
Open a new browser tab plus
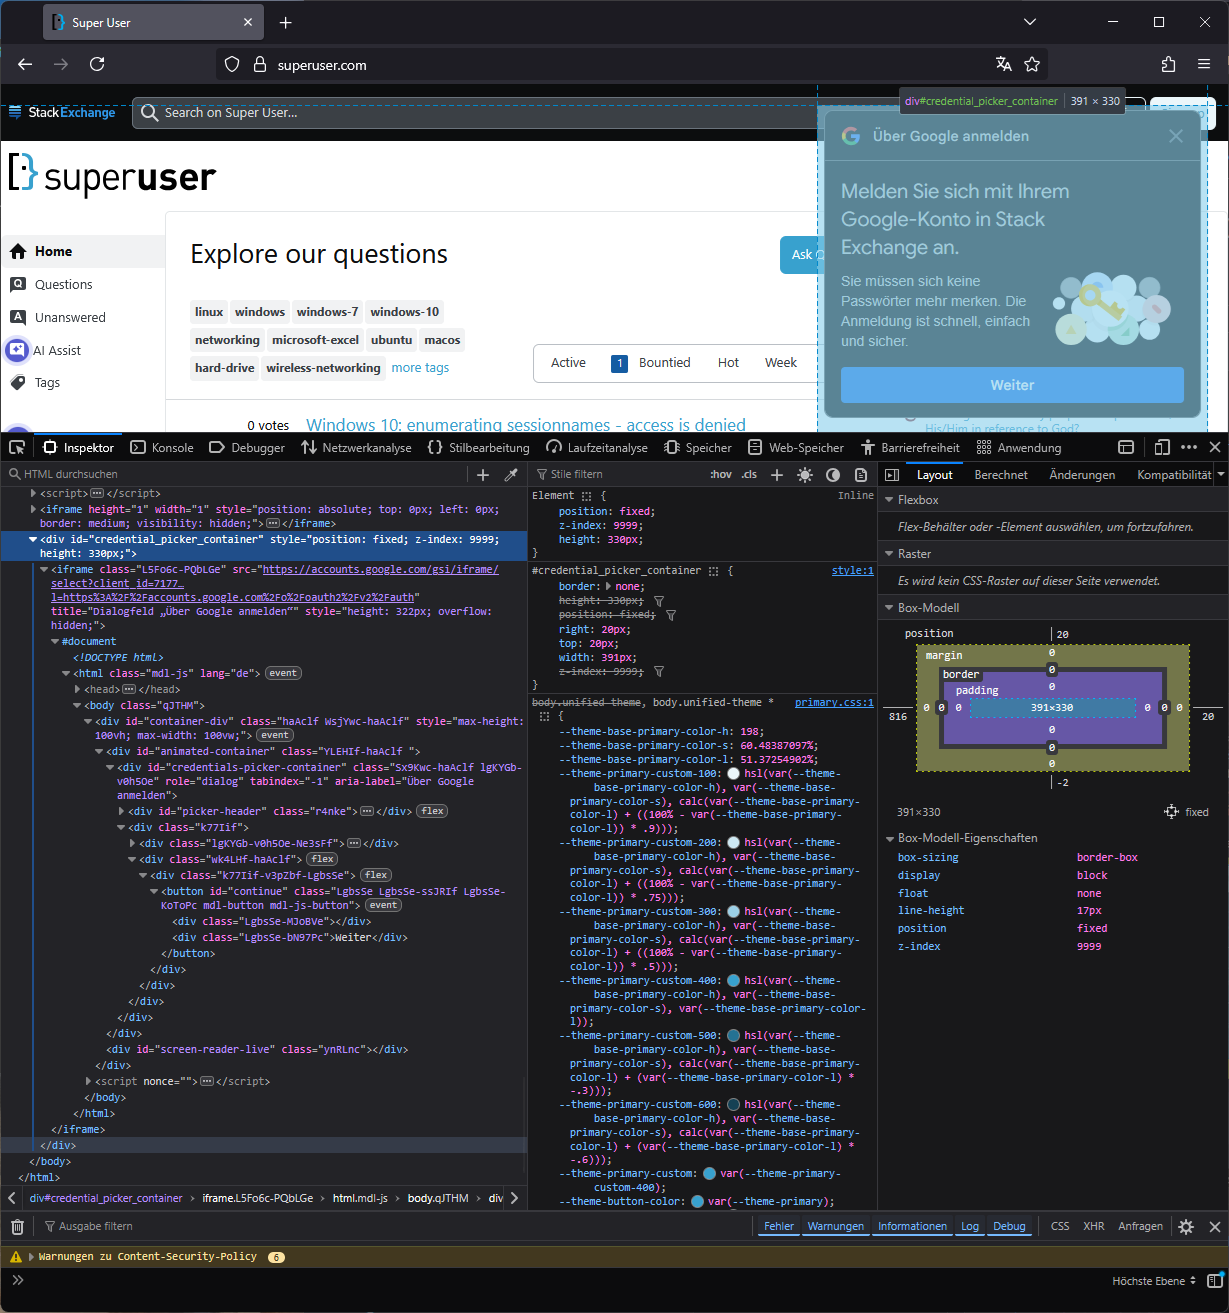click(286, 22)
